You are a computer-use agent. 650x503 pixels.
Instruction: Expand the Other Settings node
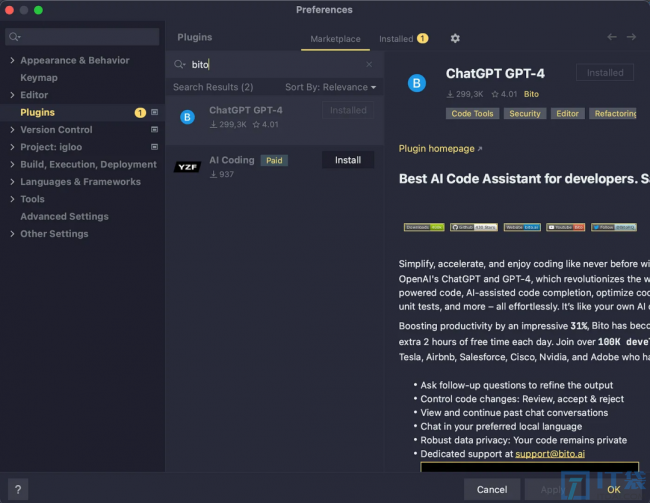tap(12, 234)
